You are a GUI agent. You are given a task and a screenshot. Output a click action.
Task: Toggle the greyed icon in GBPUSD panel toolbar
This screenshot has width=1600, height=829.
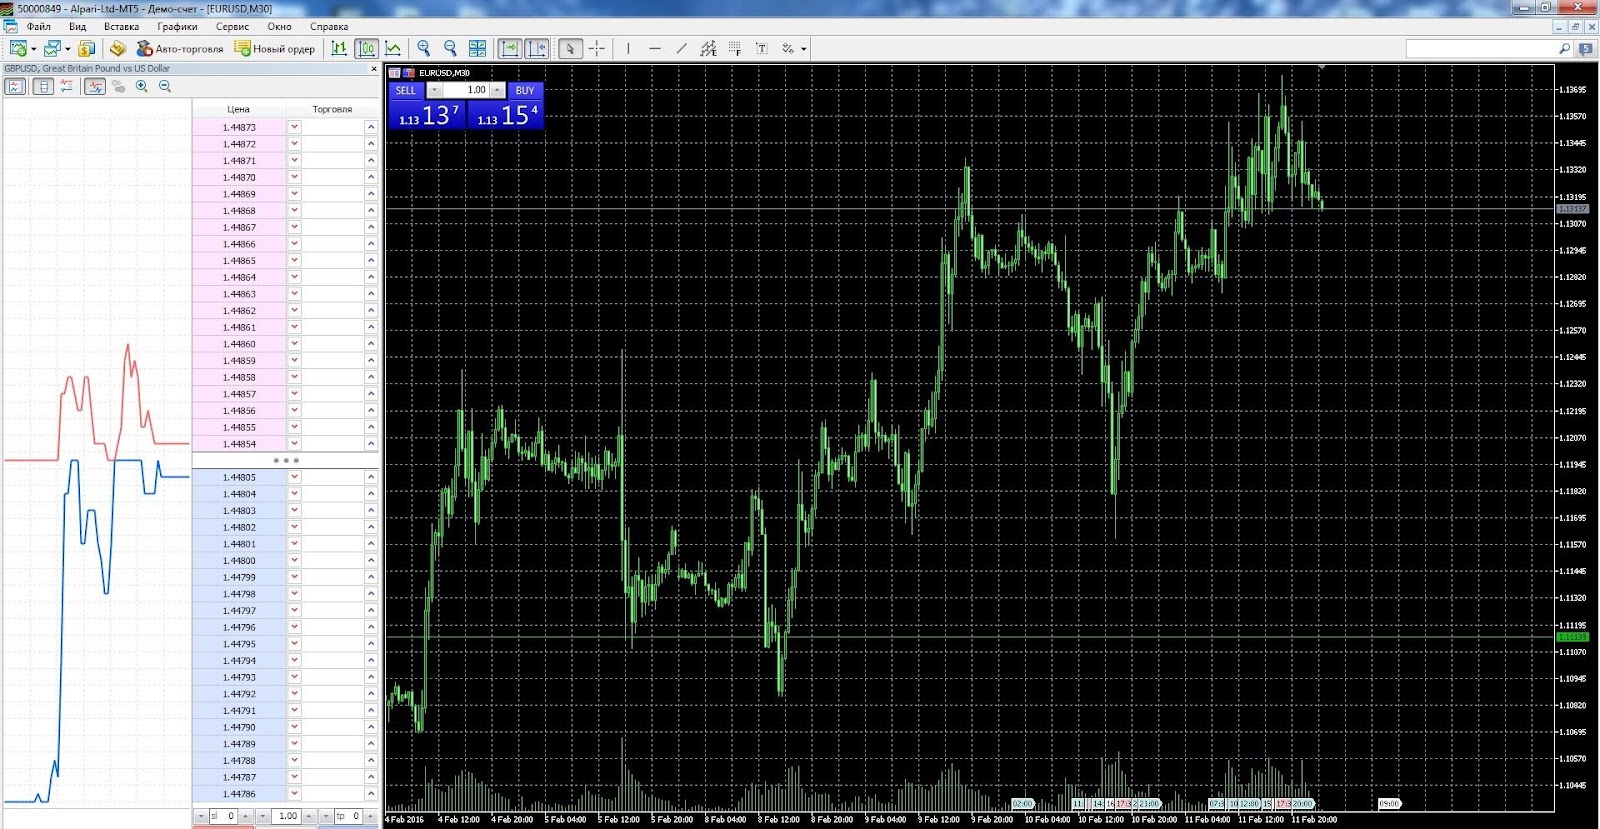coord(119,87)
